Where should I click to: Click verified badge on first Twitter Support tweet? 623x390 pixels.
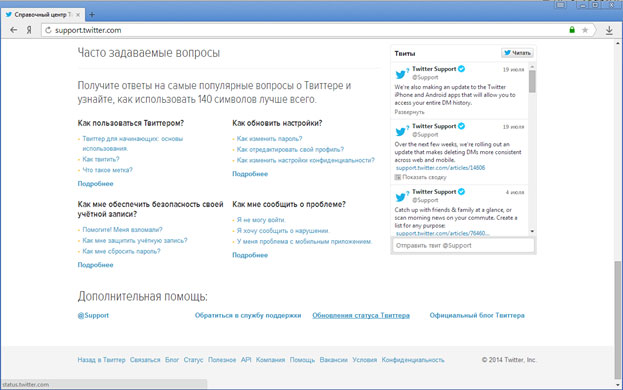(461, 69)
